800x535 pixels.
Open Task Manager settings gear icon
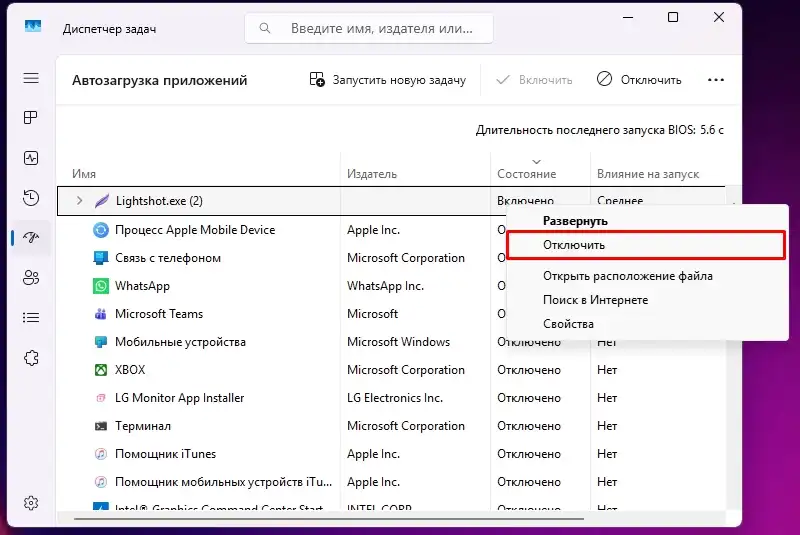pos(31,503)
